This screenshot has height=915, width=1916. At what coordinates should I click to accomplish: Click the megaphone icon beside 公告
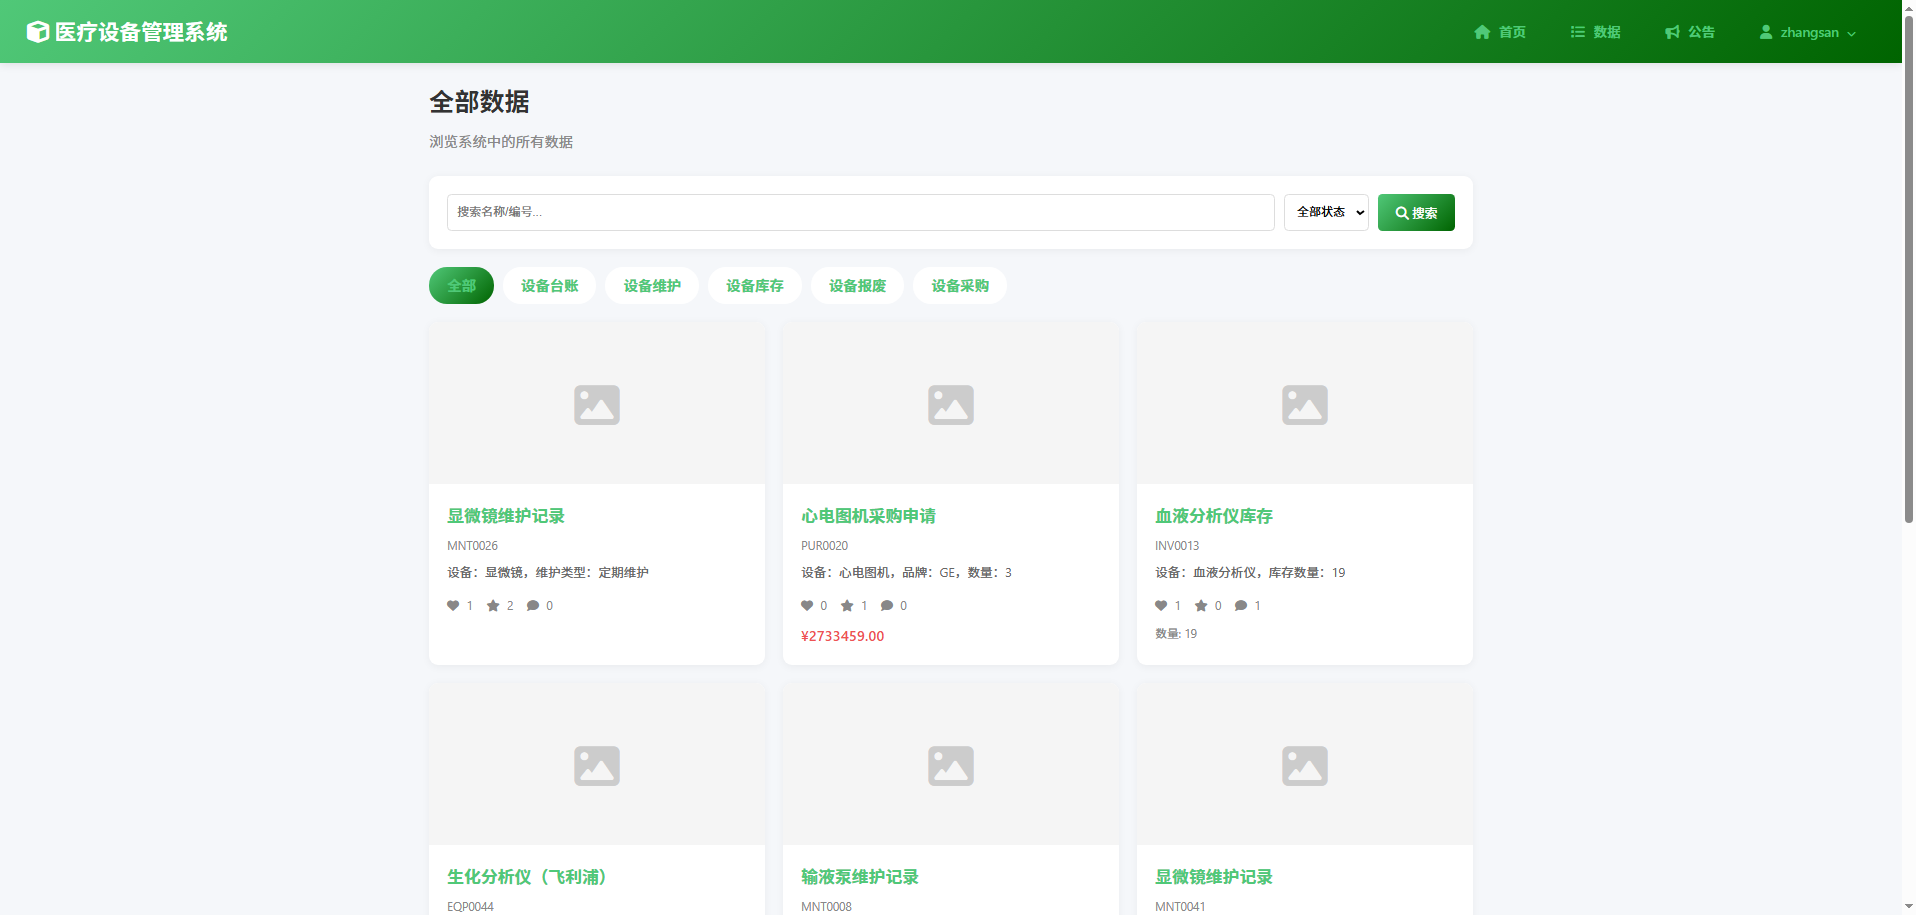pyautogui.click(x=1672, y=32)
